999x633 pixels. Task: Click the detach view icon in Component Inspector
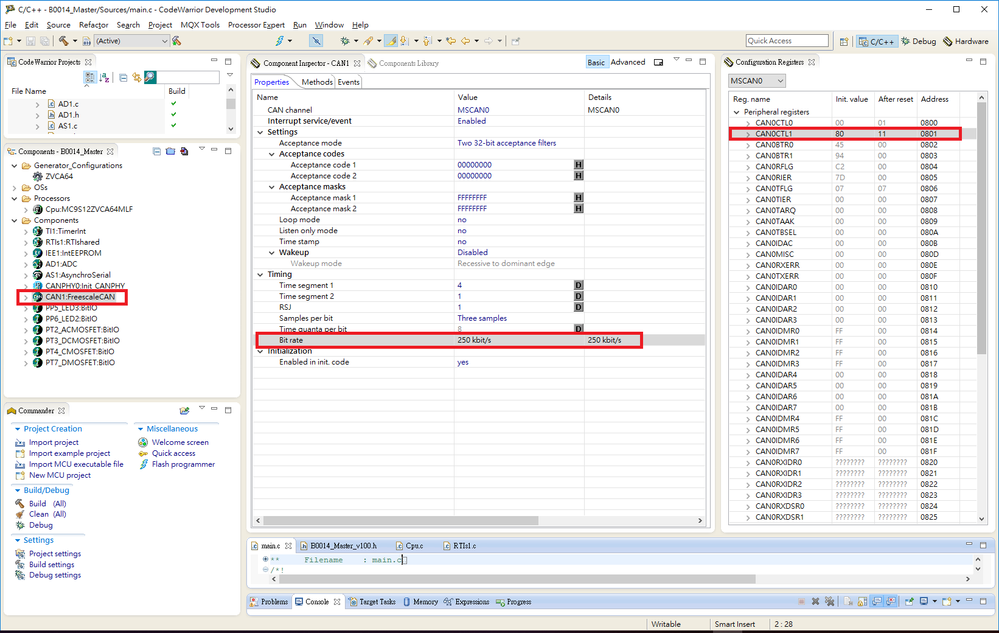click(659, 62)
